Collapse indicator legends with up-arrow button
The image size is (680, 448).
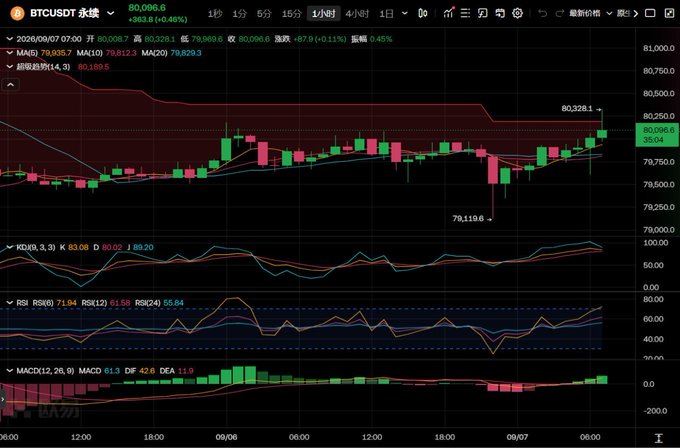tap(10, 85)
